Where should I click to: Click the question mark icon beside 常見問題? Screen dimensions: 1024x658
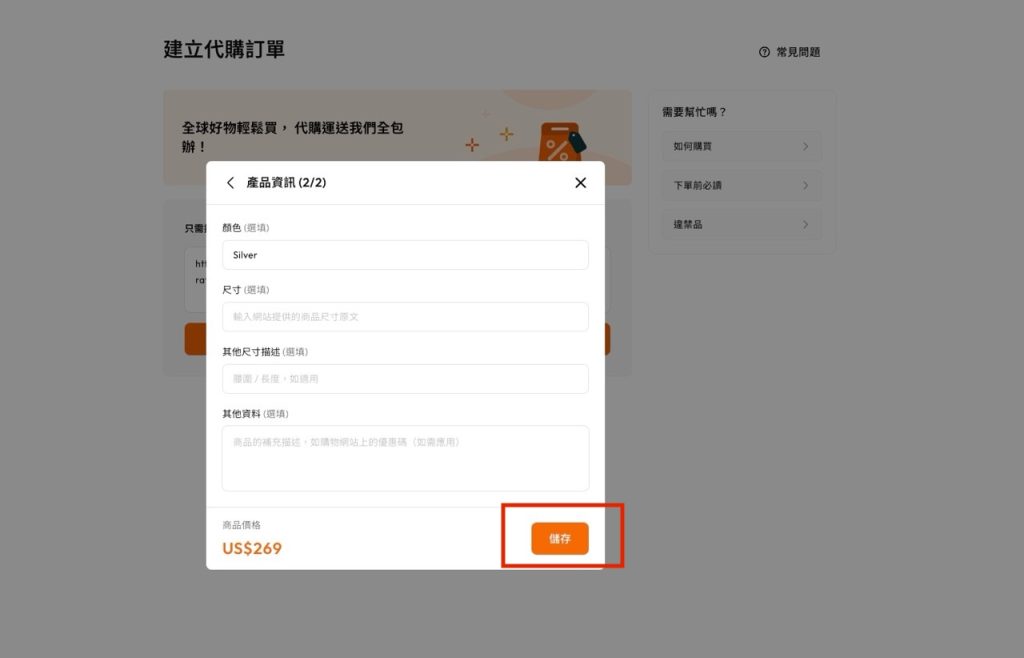pyautogui.click(x=764, y=52)
